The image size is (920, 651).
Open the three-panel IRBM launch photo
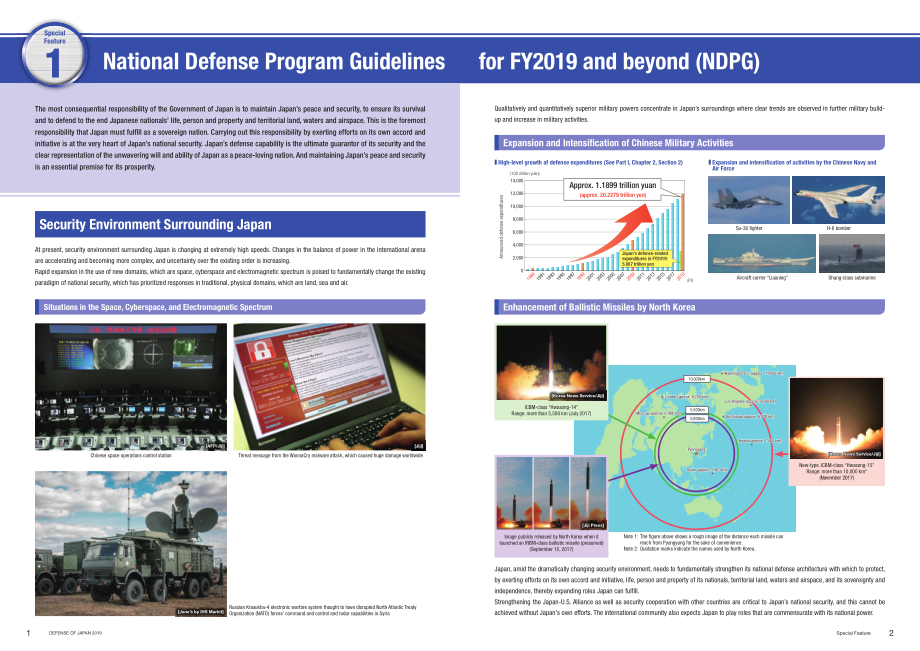pyautogui.click(x=551, y=494)
